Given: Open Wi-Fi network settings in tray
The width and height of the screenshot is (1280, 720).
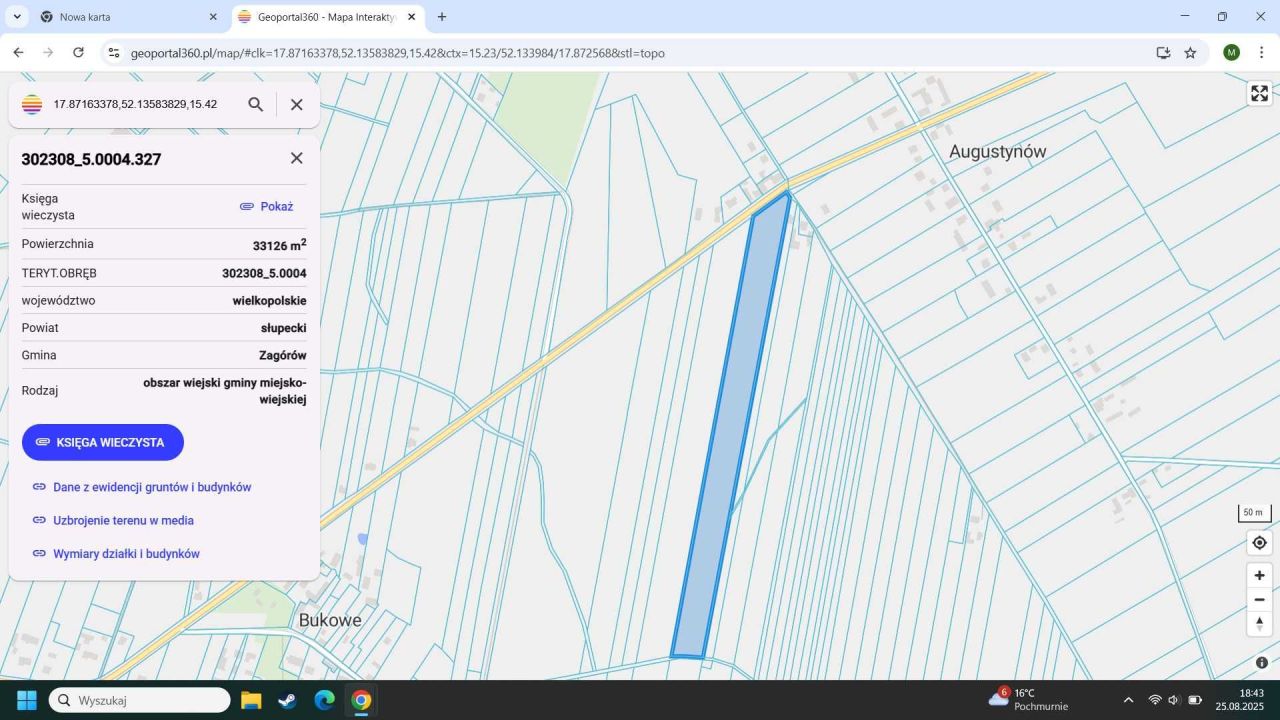Looking at the screenshot, I should tap(1155, 700).
